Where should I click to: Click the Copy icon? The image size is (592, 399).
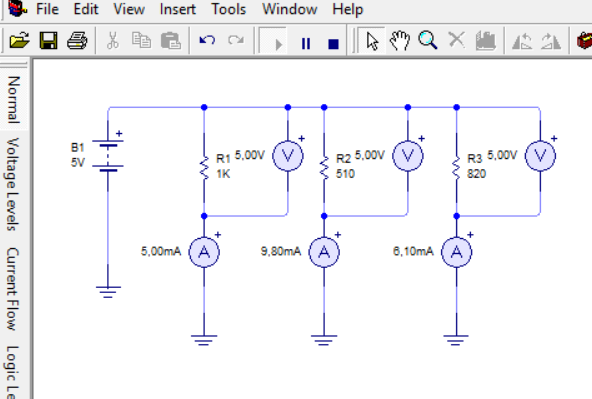[x=141, y=40]
